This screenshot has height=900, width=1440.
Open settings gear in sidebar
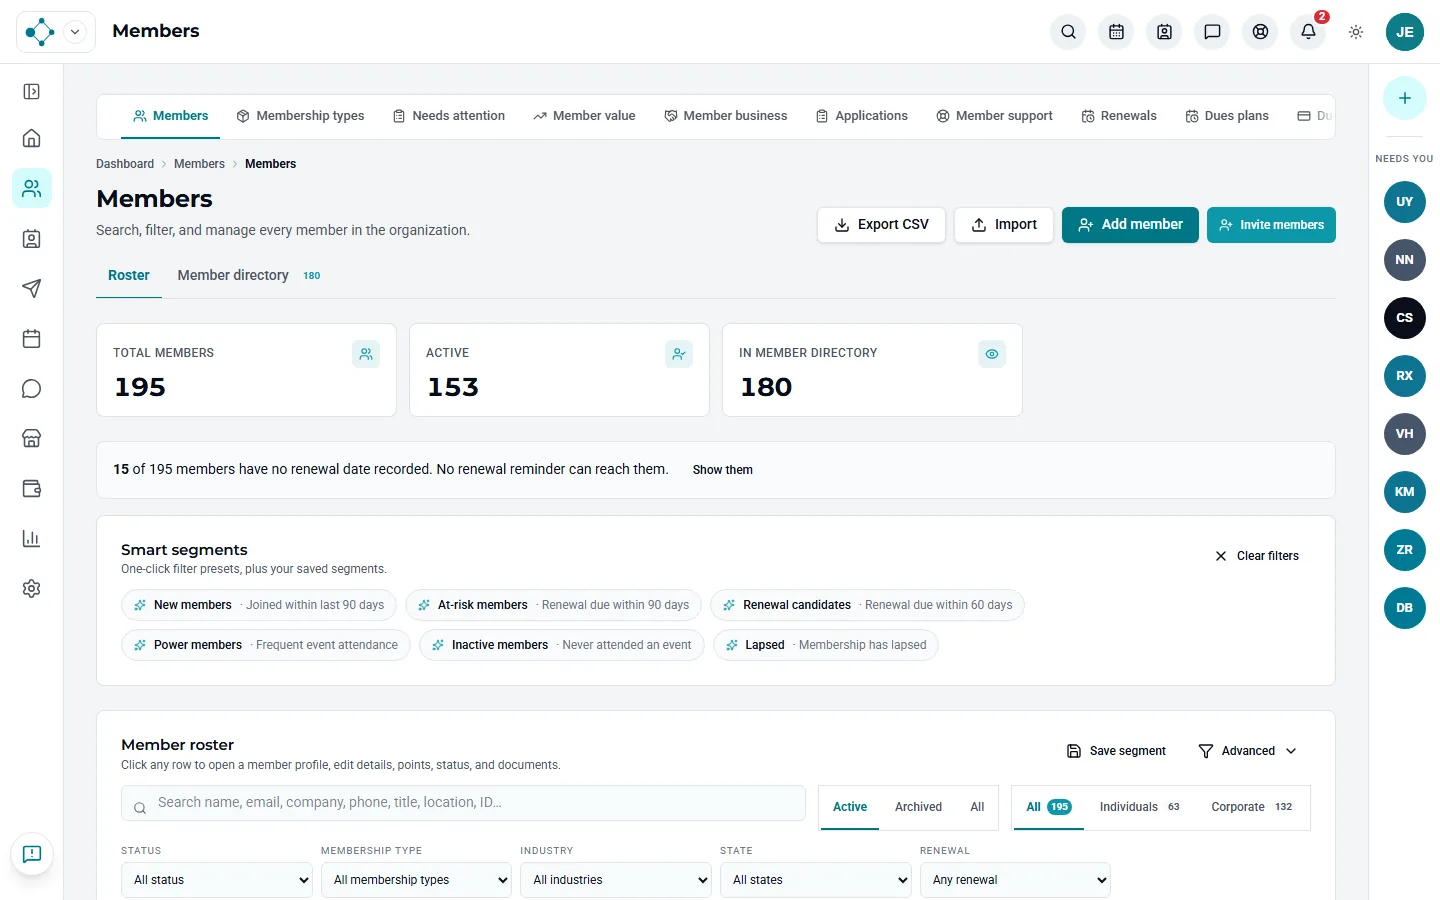tap(32, 588)
